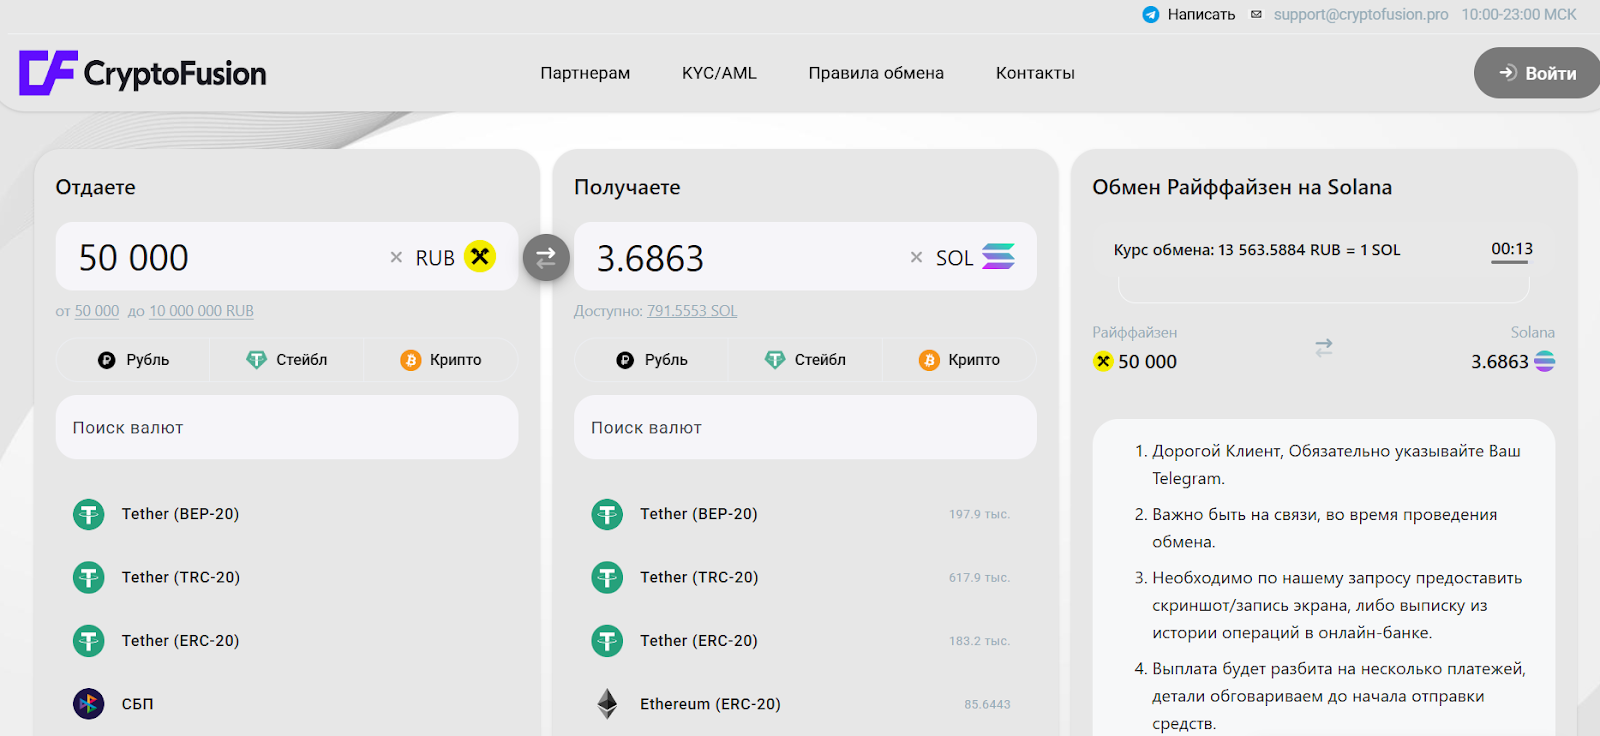The image size is (1600, 736).
Task: Clear the RUB amount with the X
Action: (x=396, y=258)
